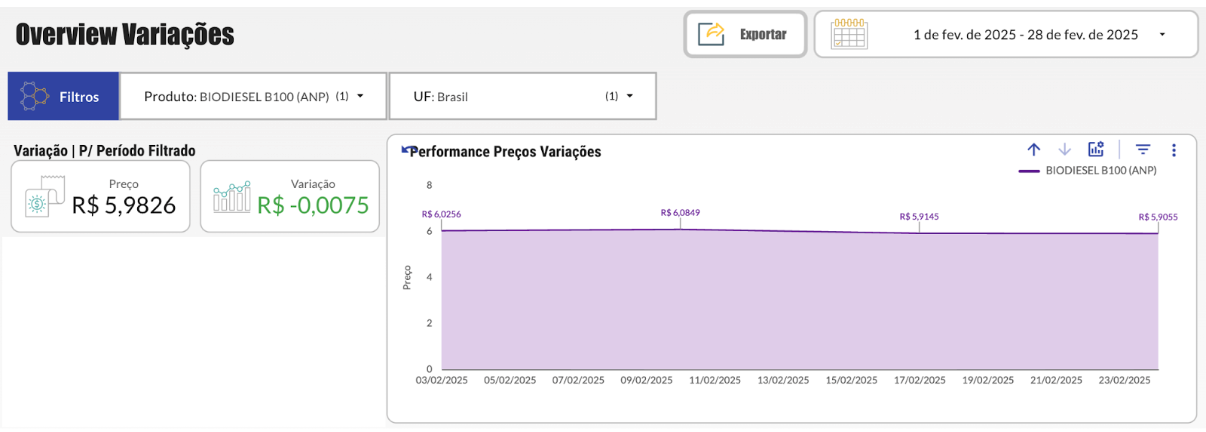
Task: Click the drill down arrow icon
Action: pyautogui.click(x=1064, y=150)
